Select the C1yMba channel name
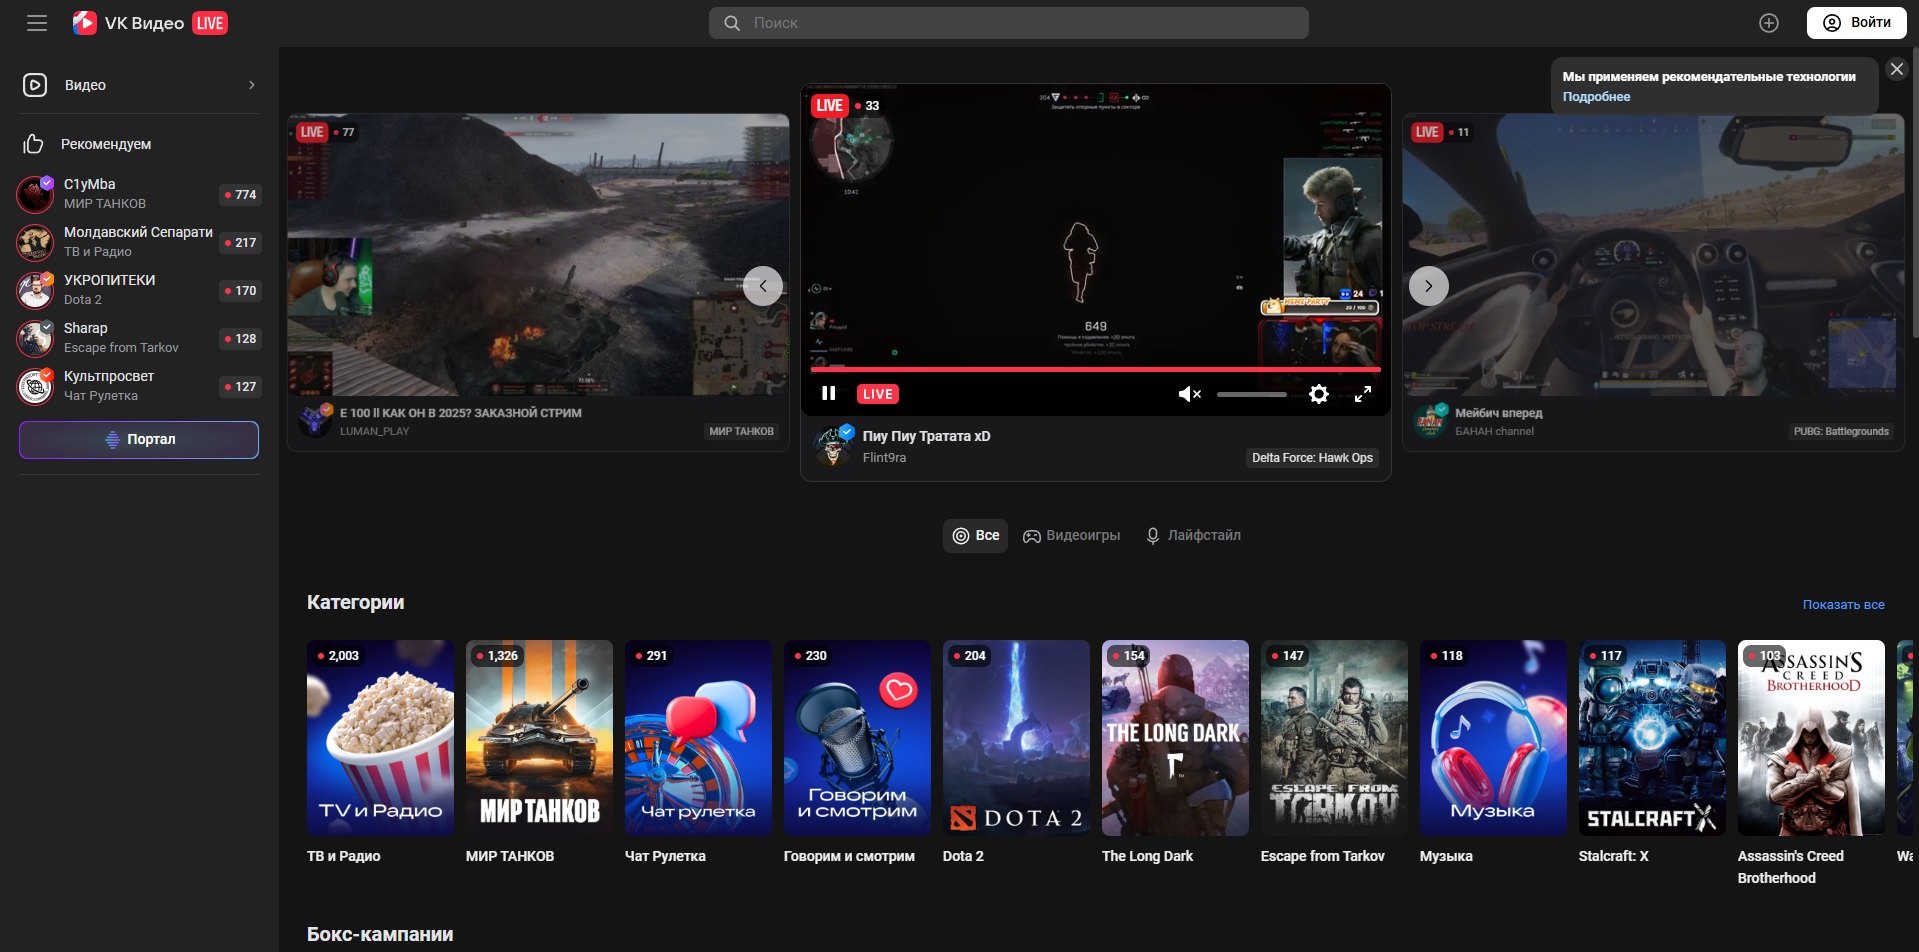Image resolution: width=1919 pixels, height=952 pixels. tap(89, 184)
